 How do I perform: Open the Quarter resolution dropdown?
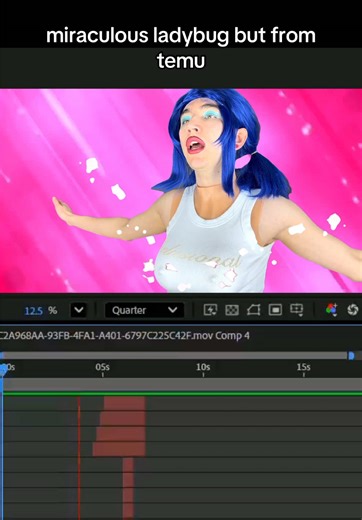pyautogui.click(x=144, y=310)
